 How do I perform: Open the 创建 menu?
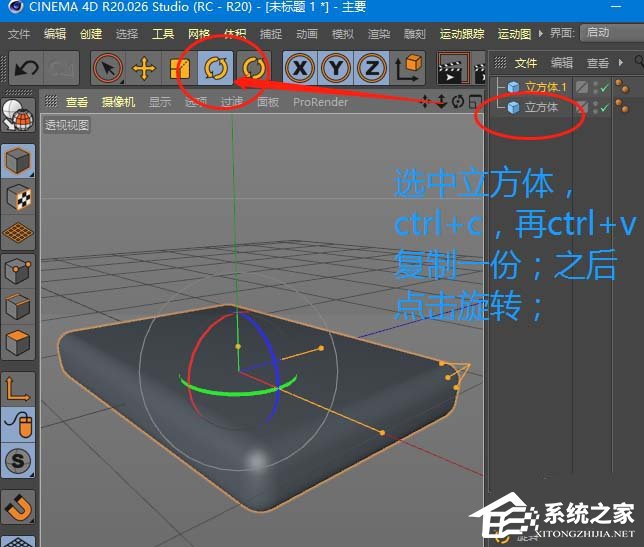(x=91, y=34)
